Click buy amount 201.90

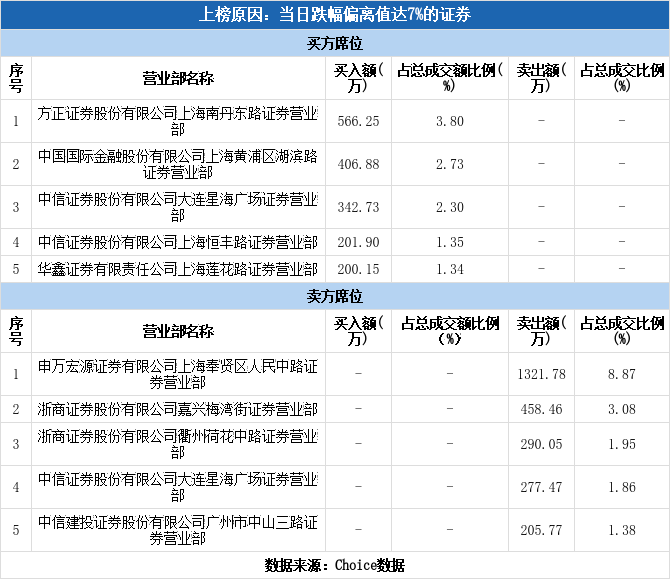pyautogui.click(x=358, y=242)
